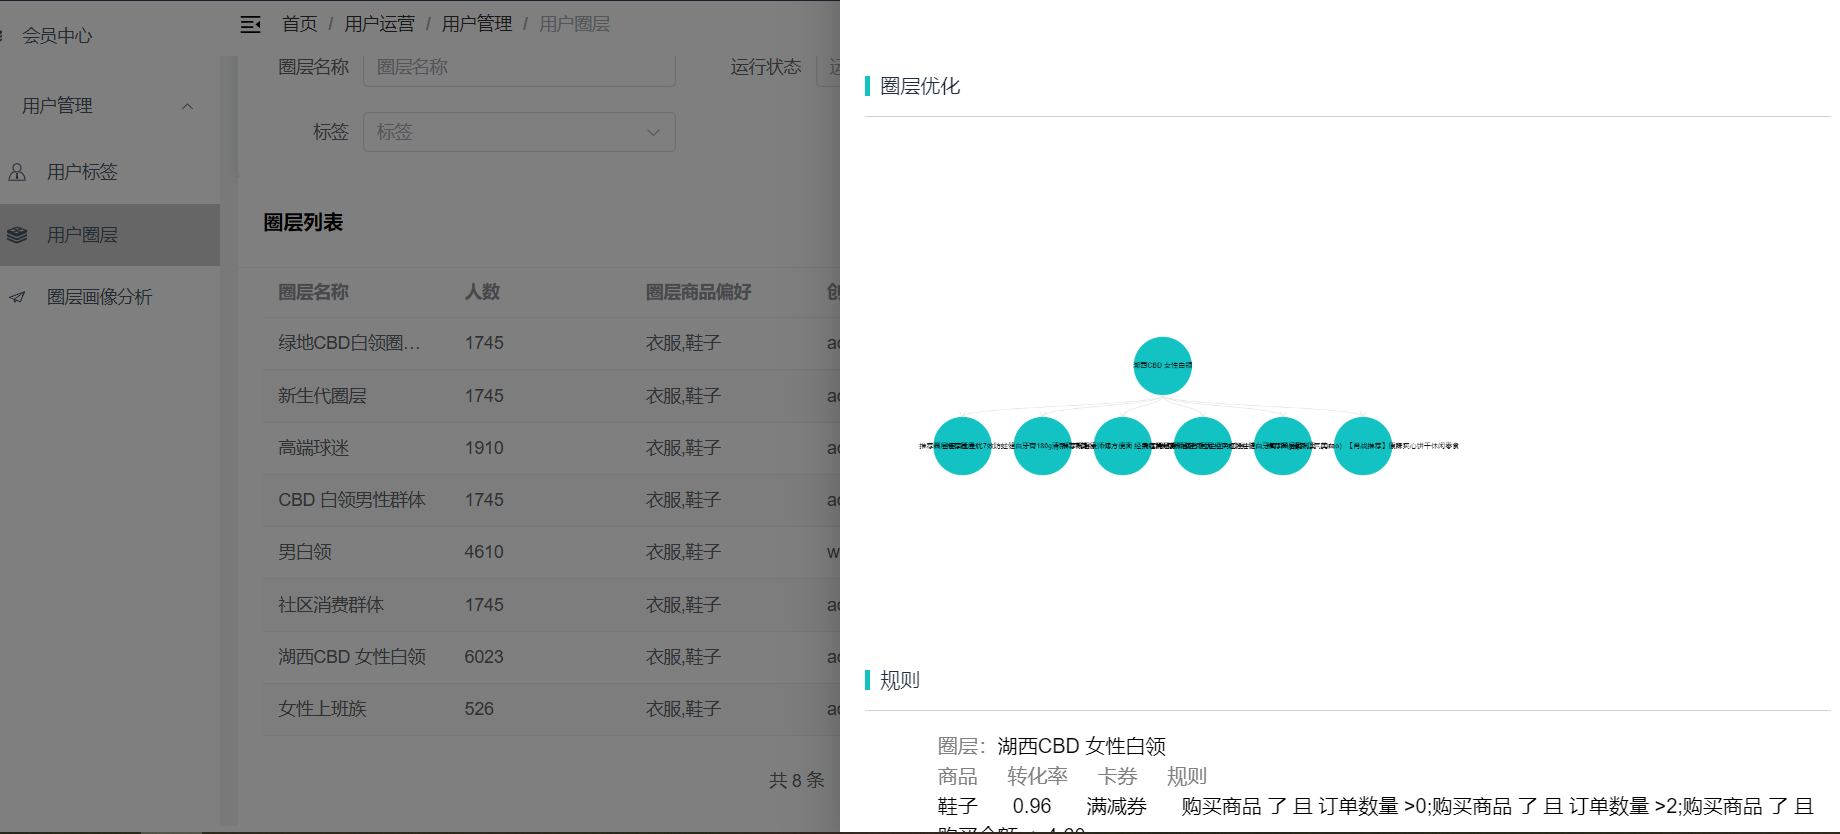Click the leftmost child node in the graph
The width and height of the screenshot is (1840, 834).
pos(962,446)
